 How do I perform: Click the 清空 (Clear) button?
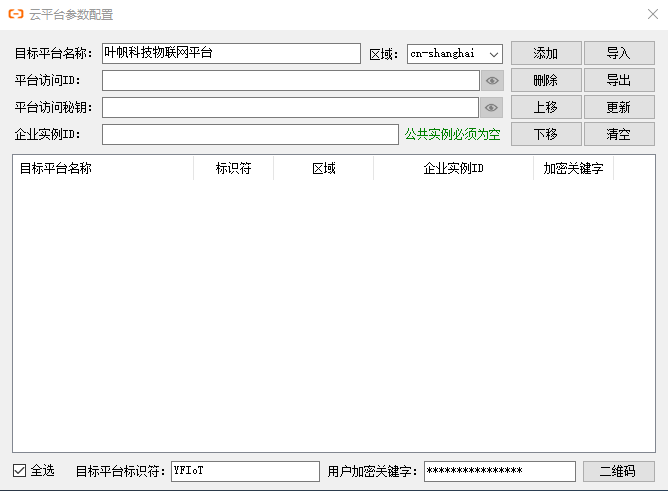coord(619,134)
